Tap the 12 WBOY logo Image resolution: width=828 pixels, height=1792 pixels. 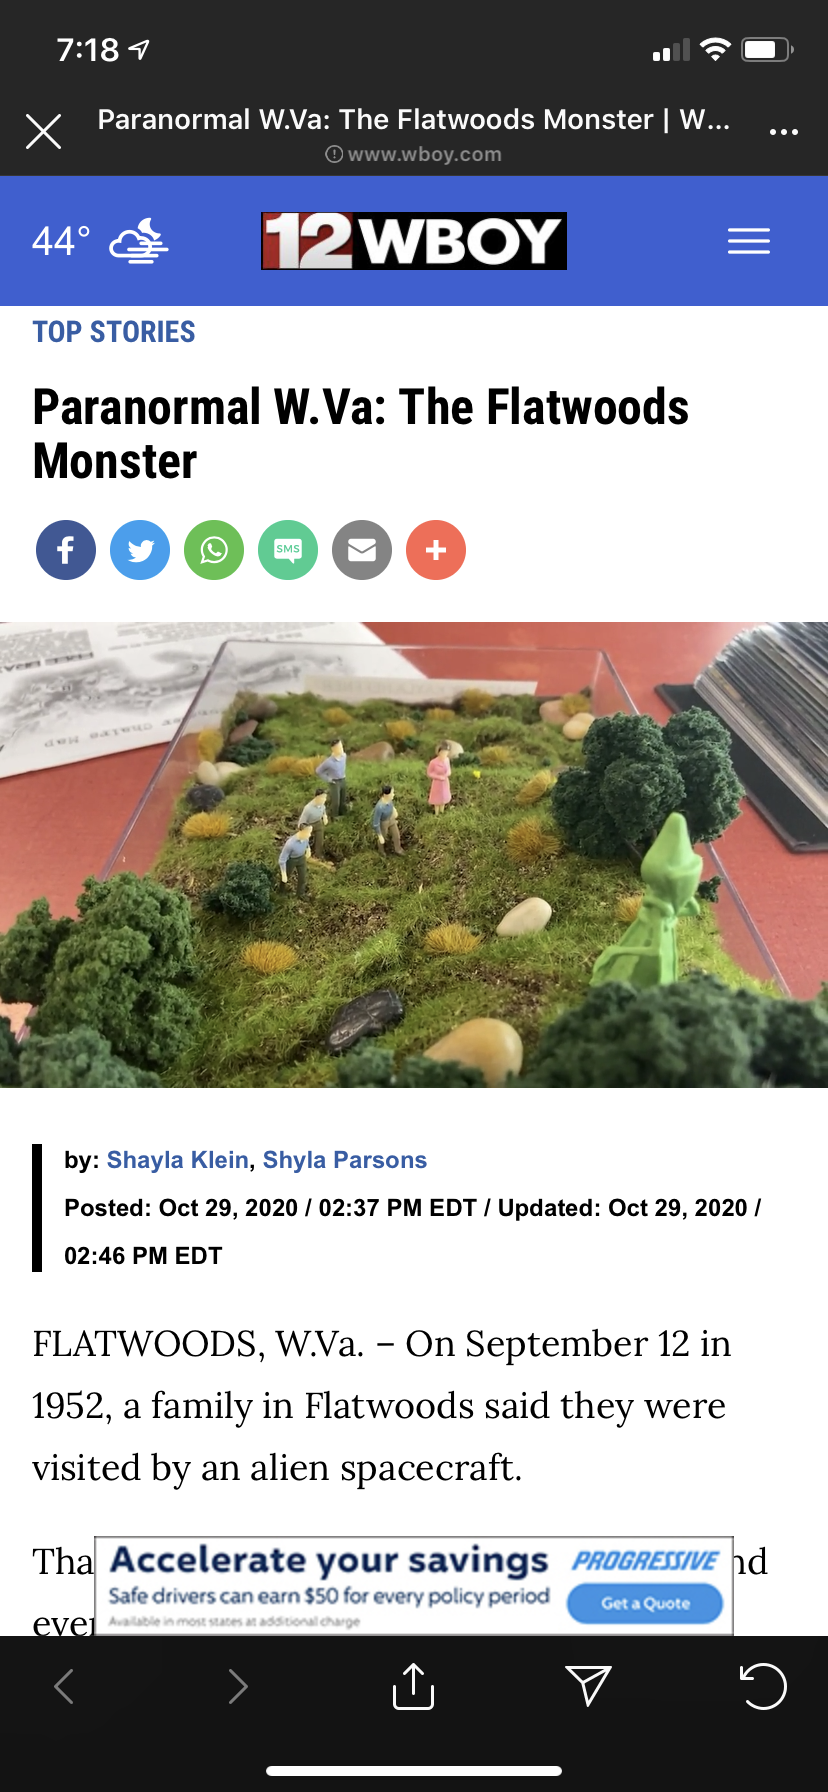click(x=414, y=241)
